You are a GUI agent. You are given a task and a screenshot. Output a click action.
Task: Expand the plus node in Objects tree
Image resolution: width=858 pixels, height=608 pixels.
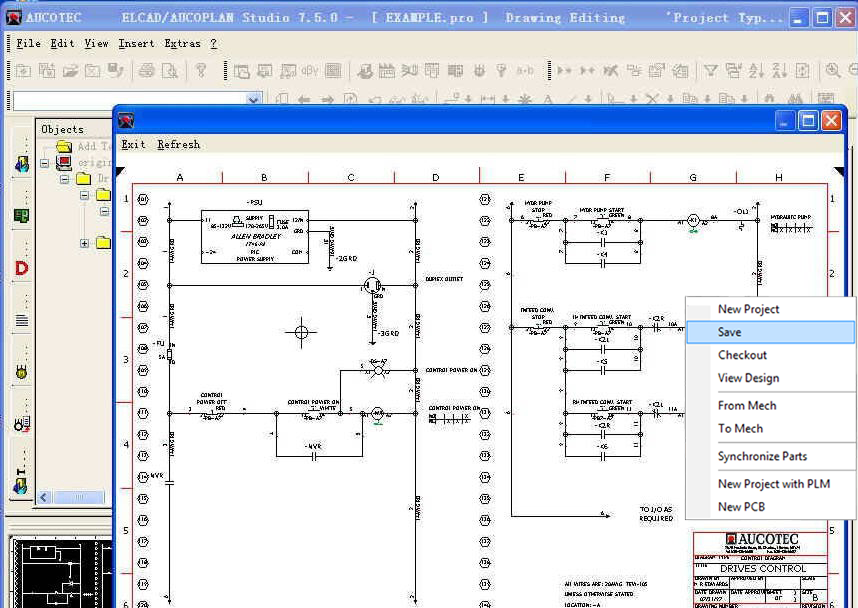tap(83, 244)
